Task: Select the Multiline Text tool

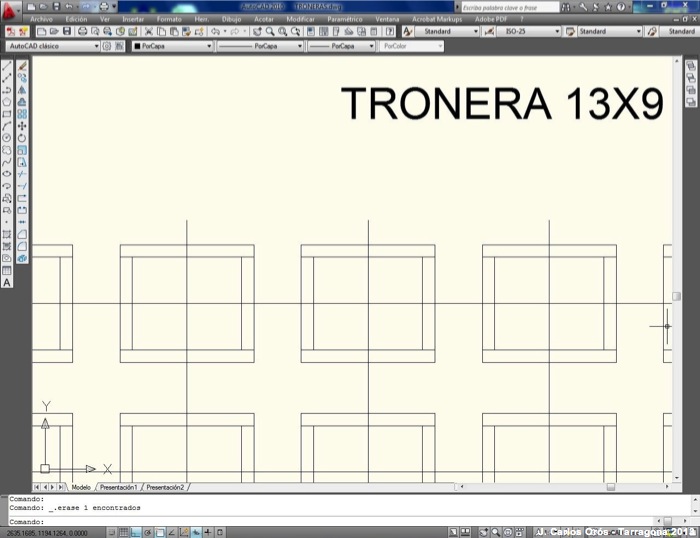Action: 7,283
